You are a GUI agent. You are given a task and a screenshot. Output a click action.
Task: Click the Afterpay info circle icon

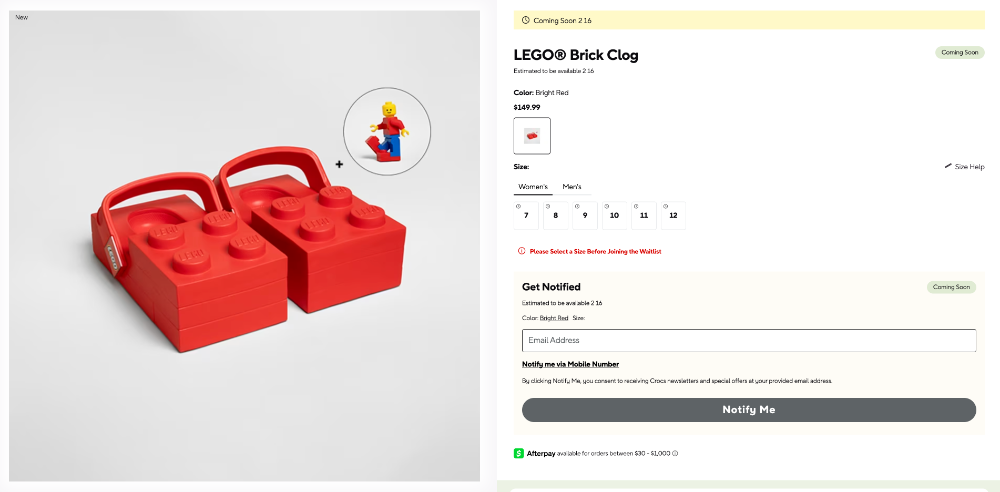pyautogui.click(x=676, y=454)
